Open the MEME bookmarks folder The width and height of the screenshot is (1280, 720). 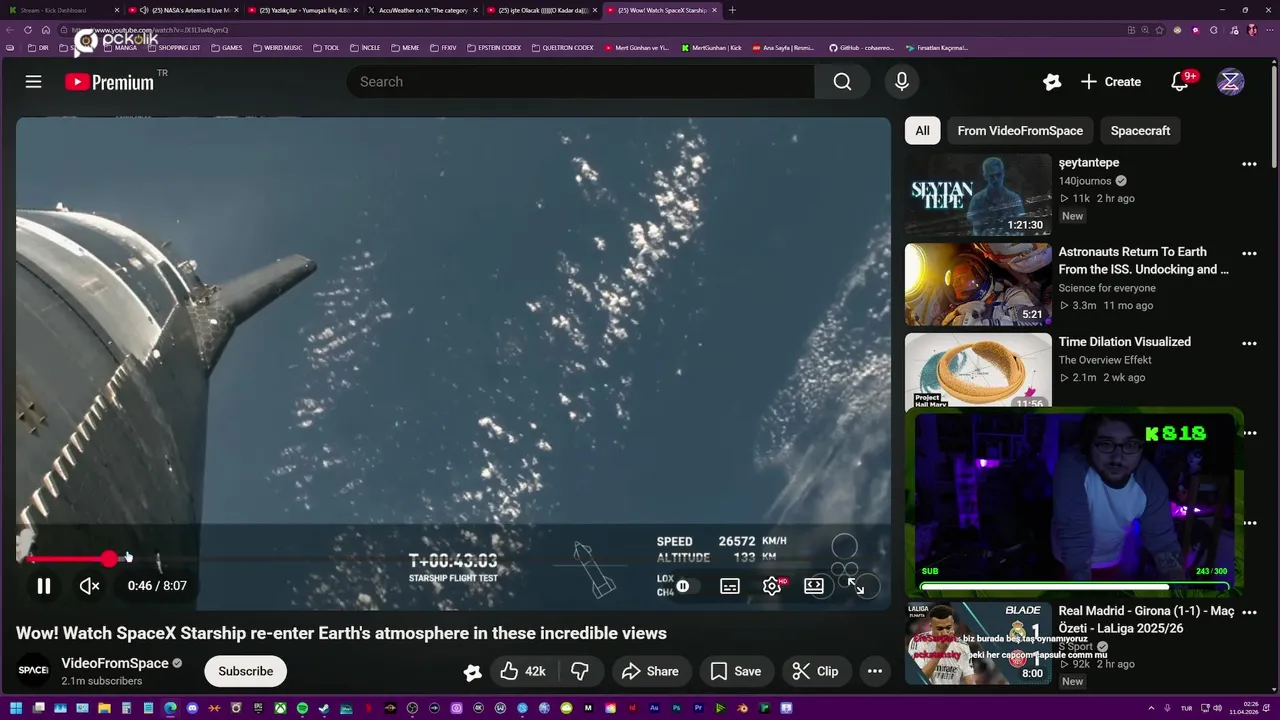click(405, 48)
